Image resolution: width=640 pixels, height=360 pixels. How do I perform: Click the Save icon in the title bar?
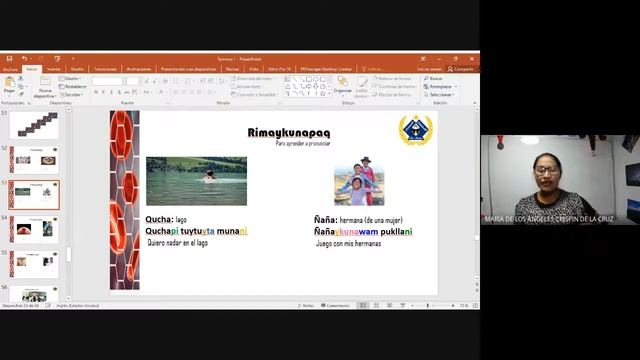(x=9, y=59)
